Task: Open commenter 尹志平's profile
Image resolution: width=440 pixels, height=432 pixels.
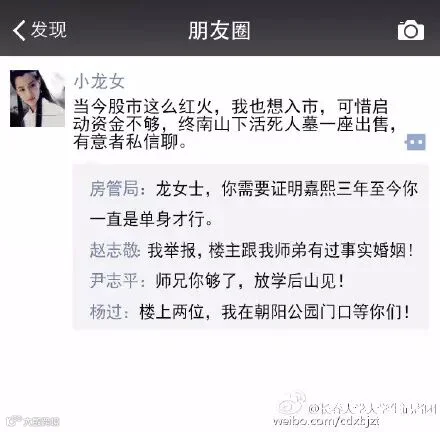Action: click(114, 280)
